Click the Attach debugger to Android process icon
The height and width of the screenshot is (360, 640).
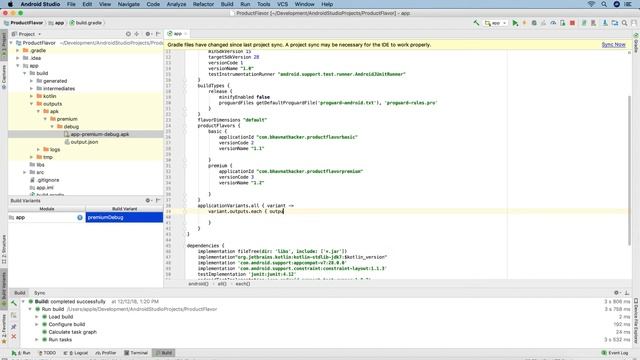[x=563, y=23]
